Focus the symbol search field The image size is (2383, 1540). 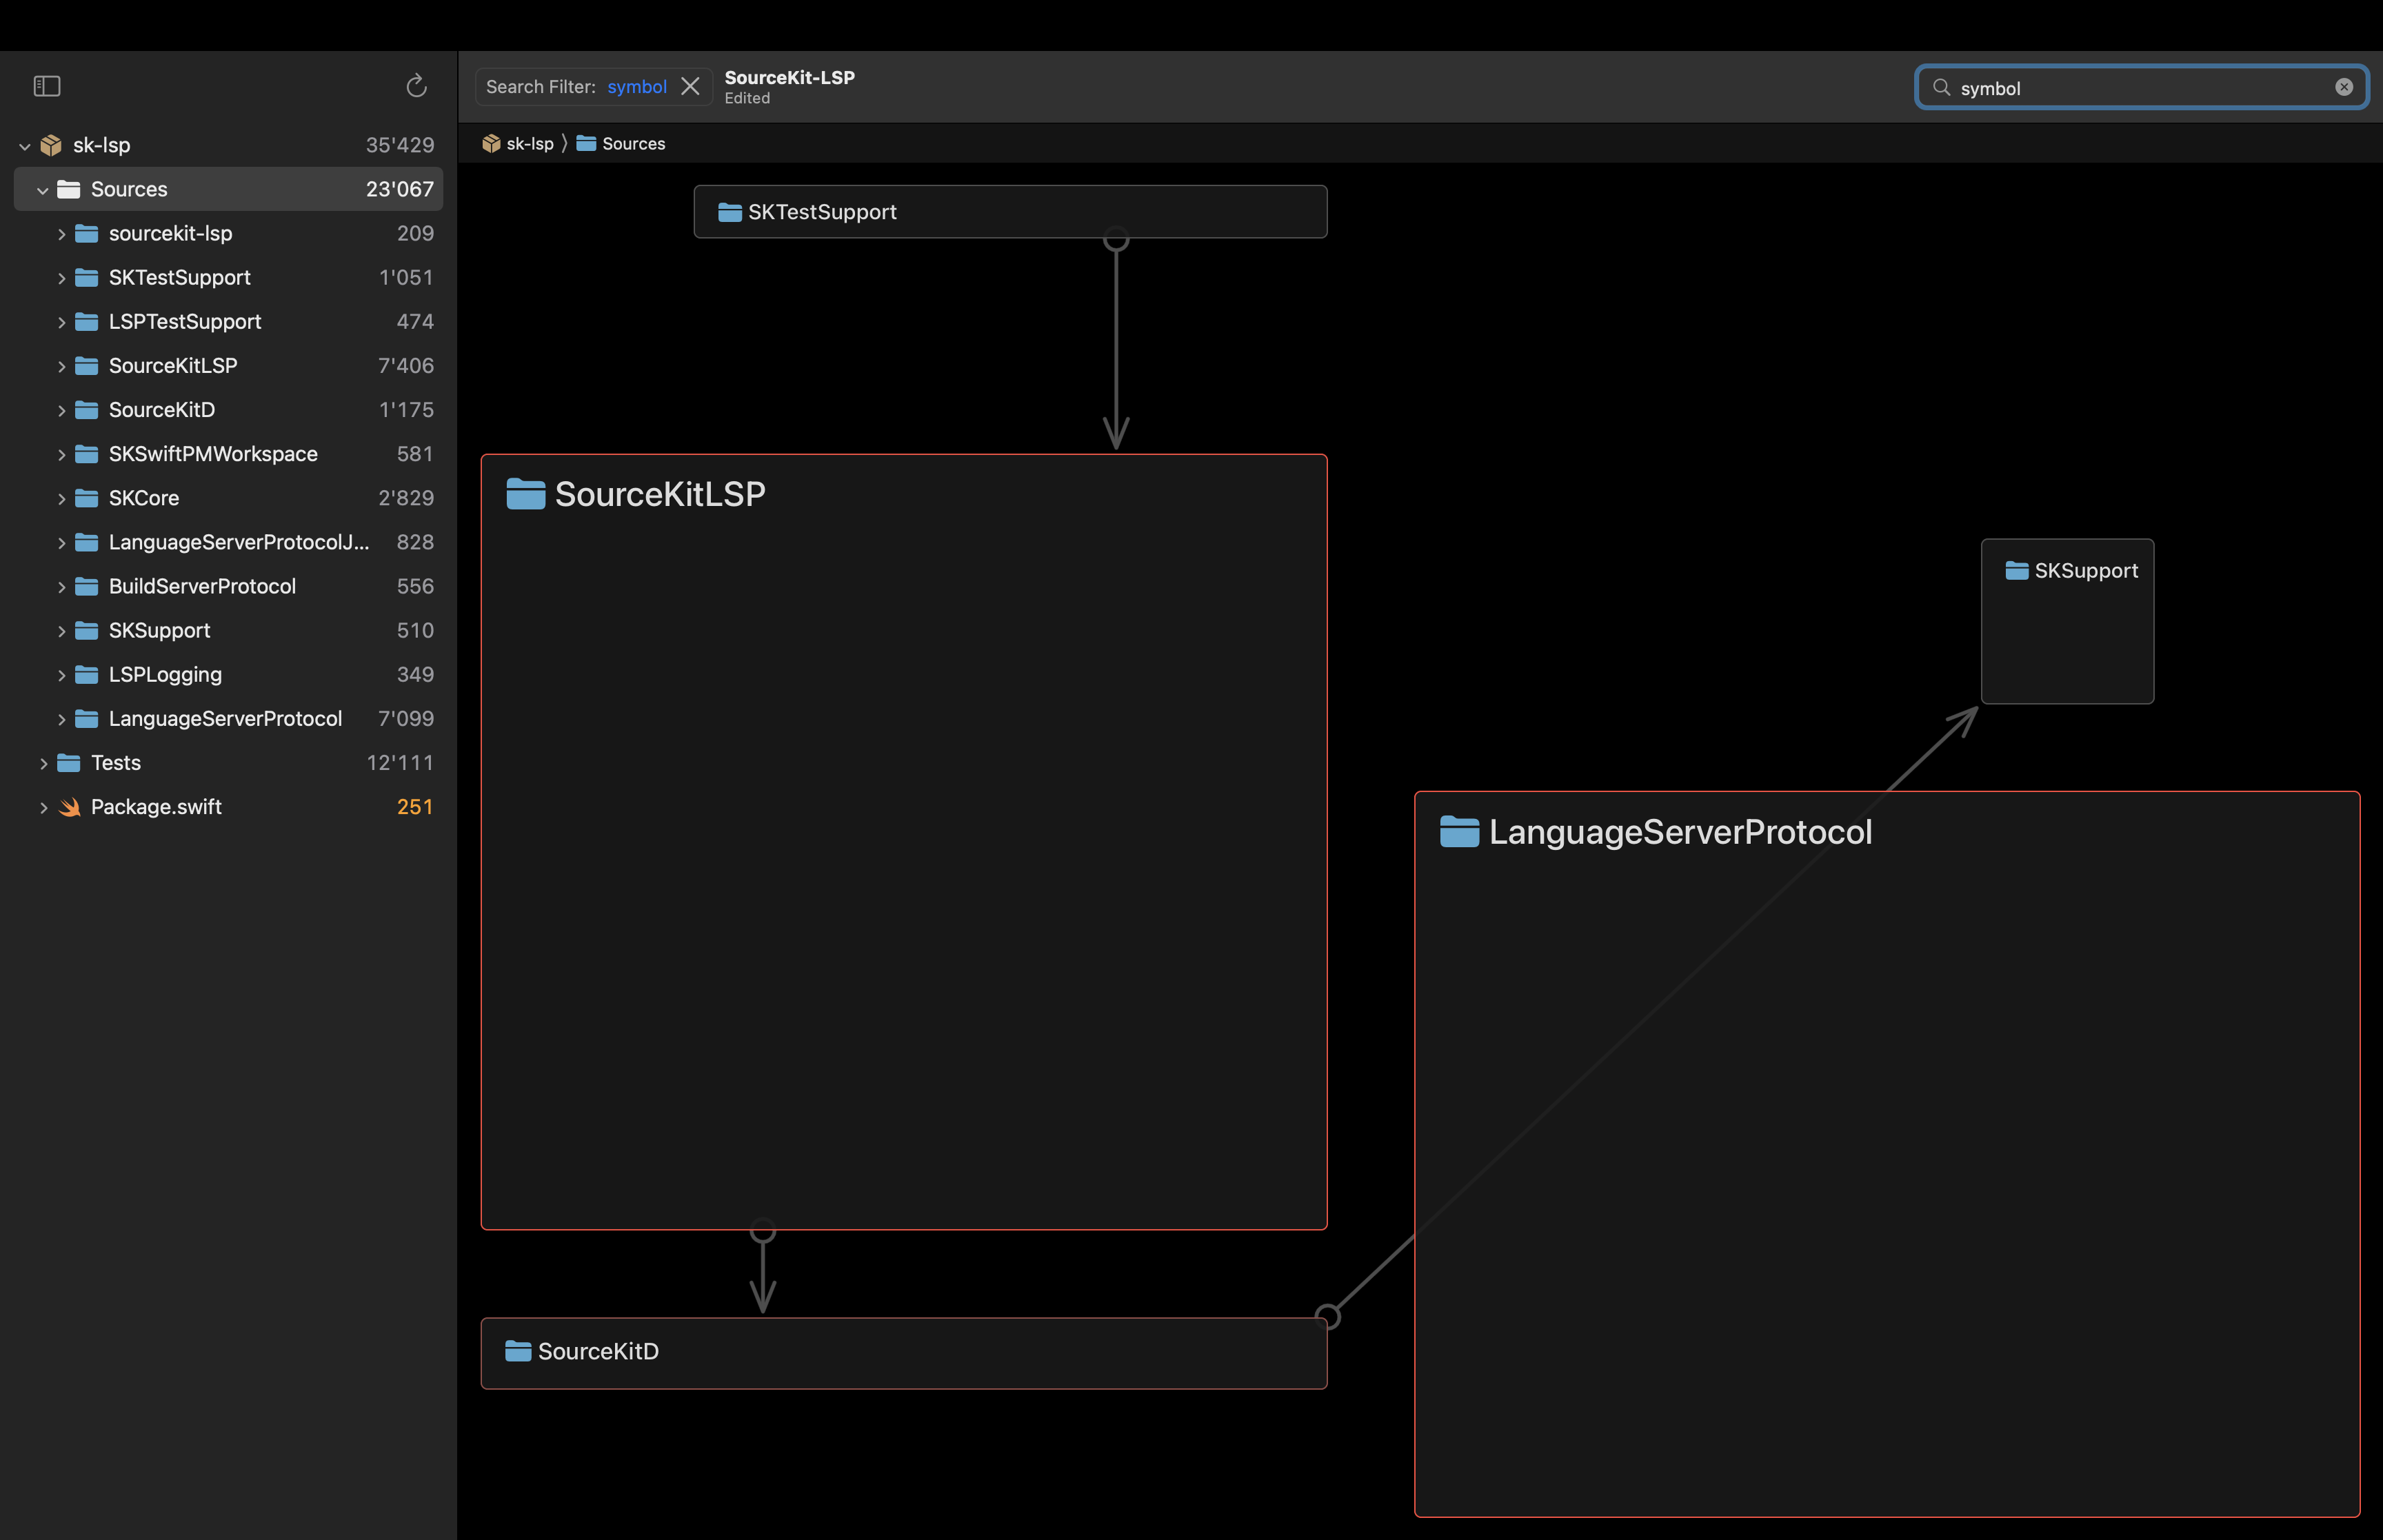tap(2140, 87)
